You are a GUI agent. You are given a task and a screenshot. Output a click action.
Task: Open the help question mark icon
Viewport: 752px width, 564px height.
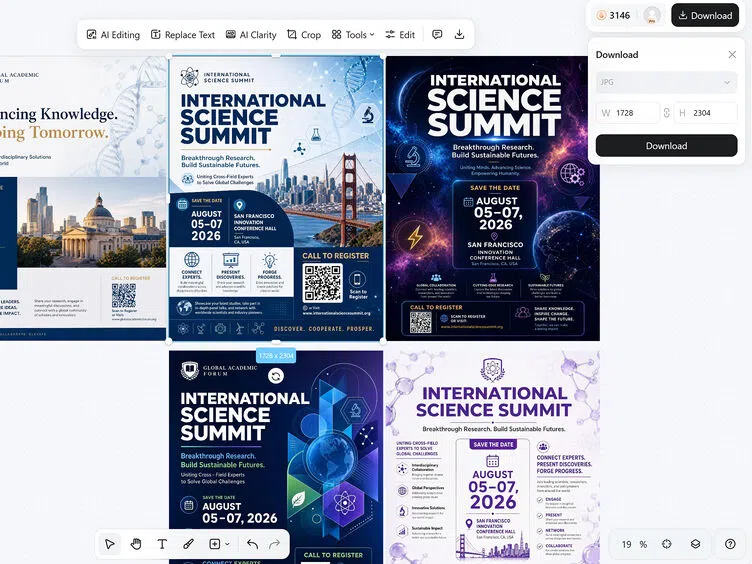(x=730, y=544)
